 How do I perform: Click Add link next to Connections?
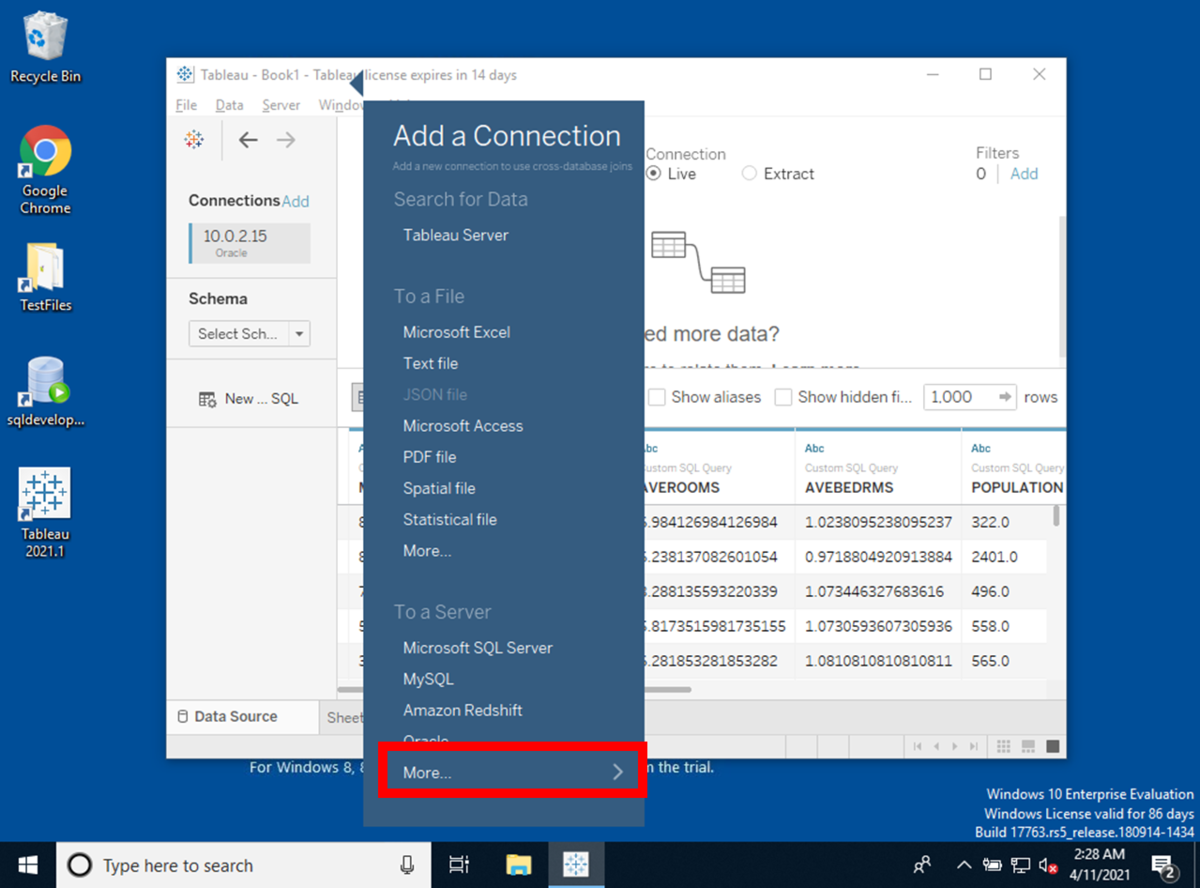click(x=296, y=201)
